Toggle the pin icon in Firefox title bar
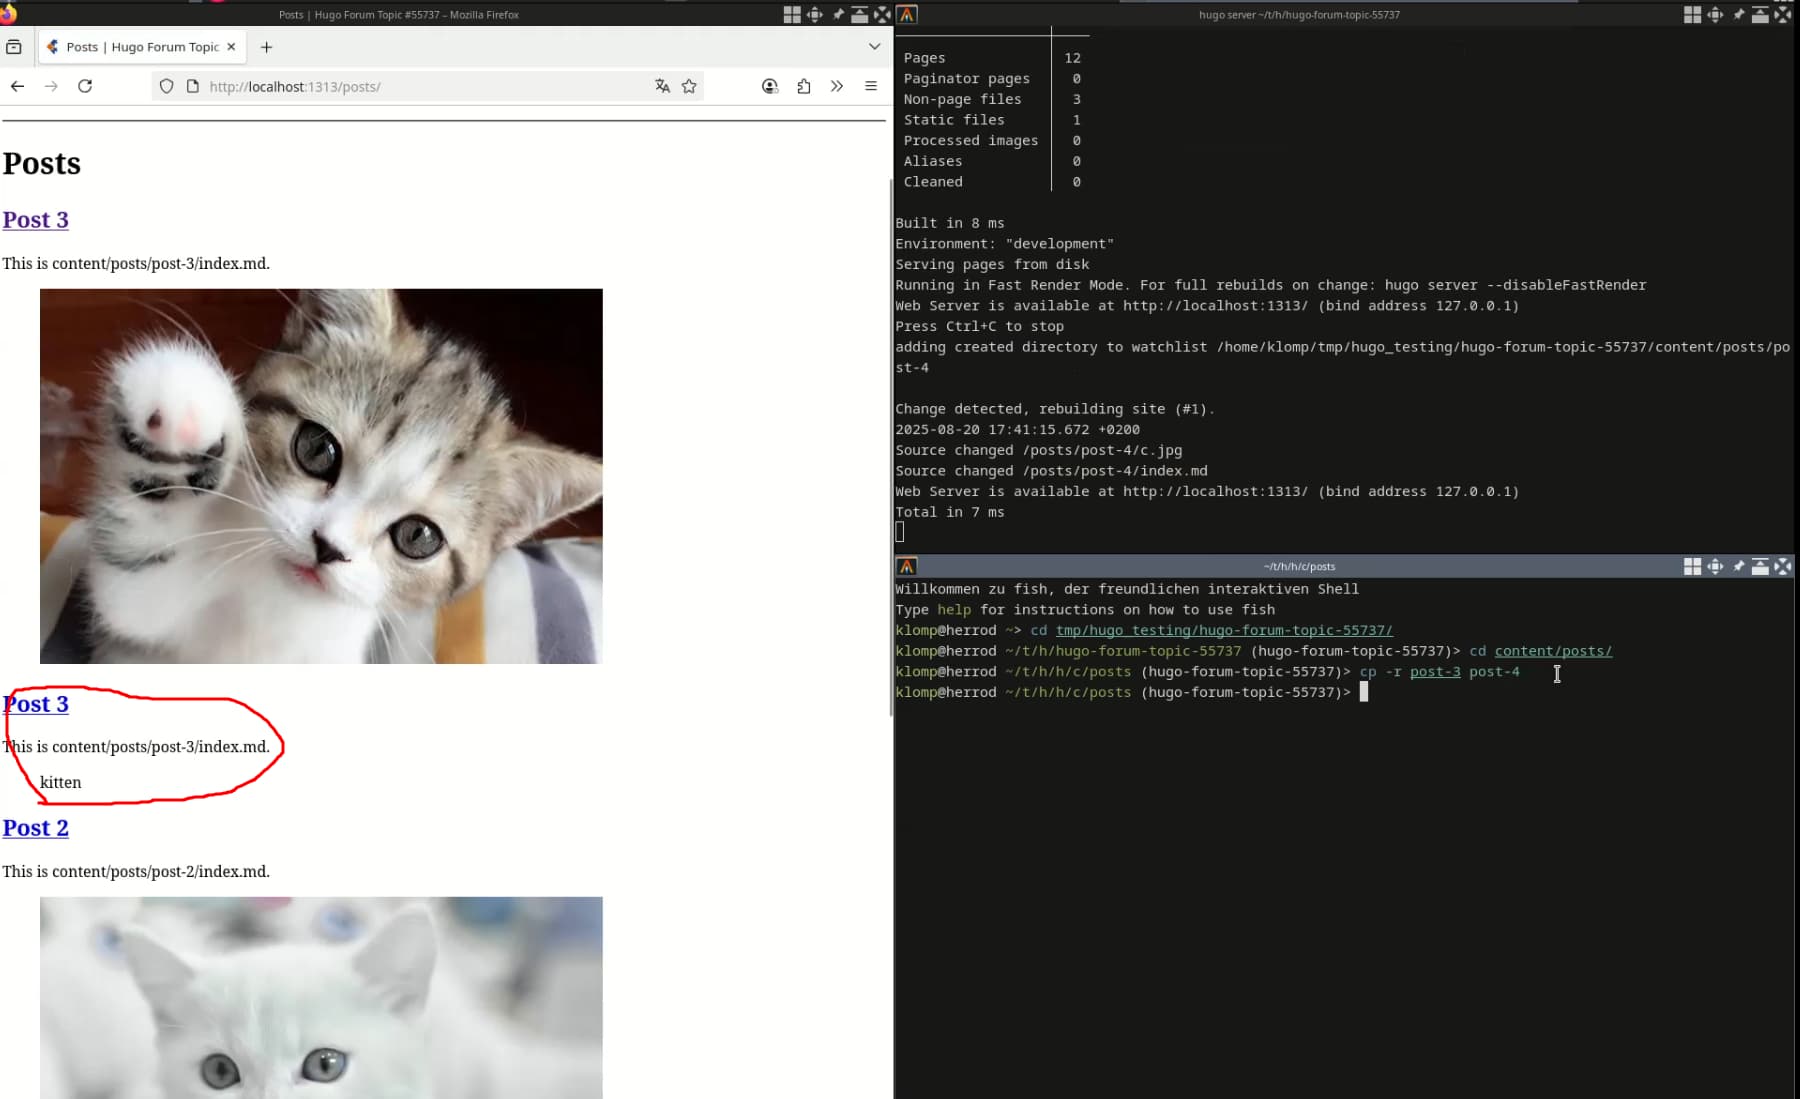 (x=838, y=14)
